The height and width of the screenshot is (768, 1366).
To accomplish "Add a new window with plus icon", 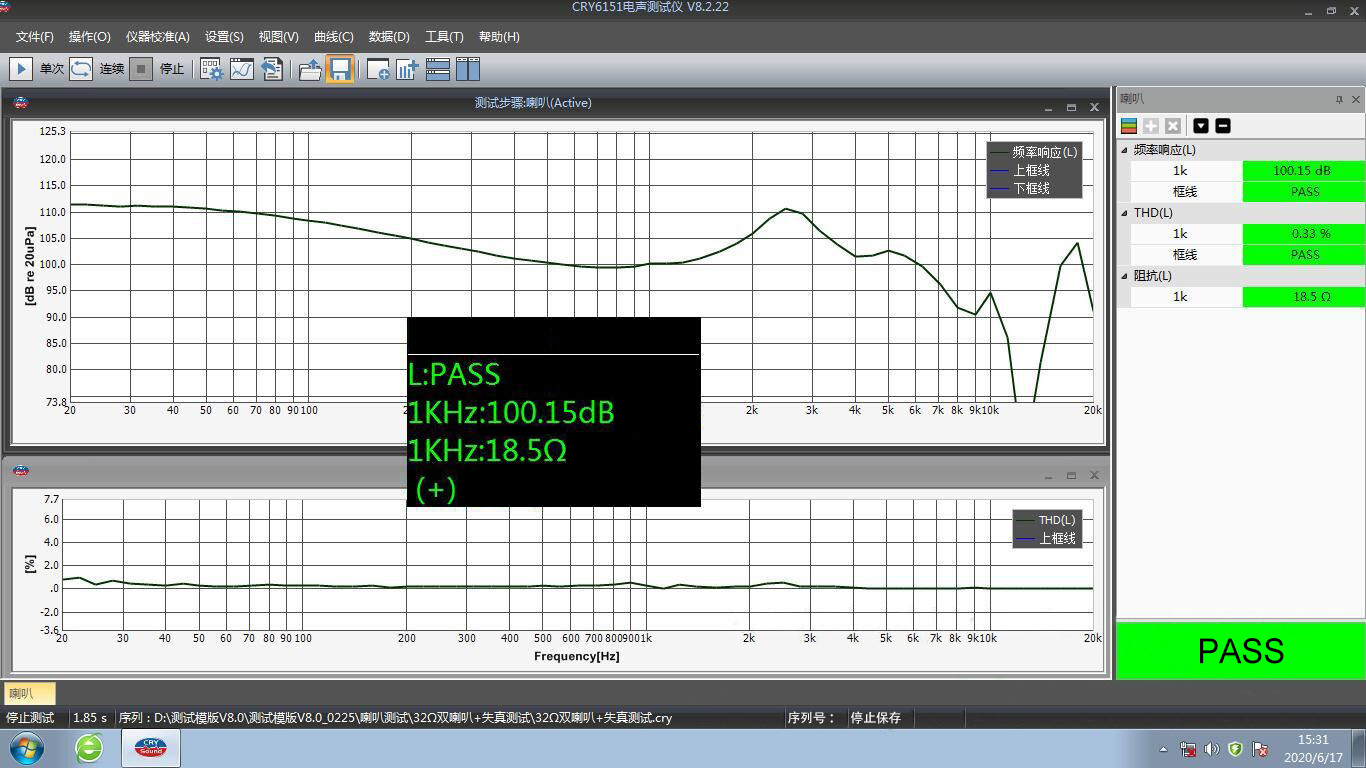I will coord(378,69).
